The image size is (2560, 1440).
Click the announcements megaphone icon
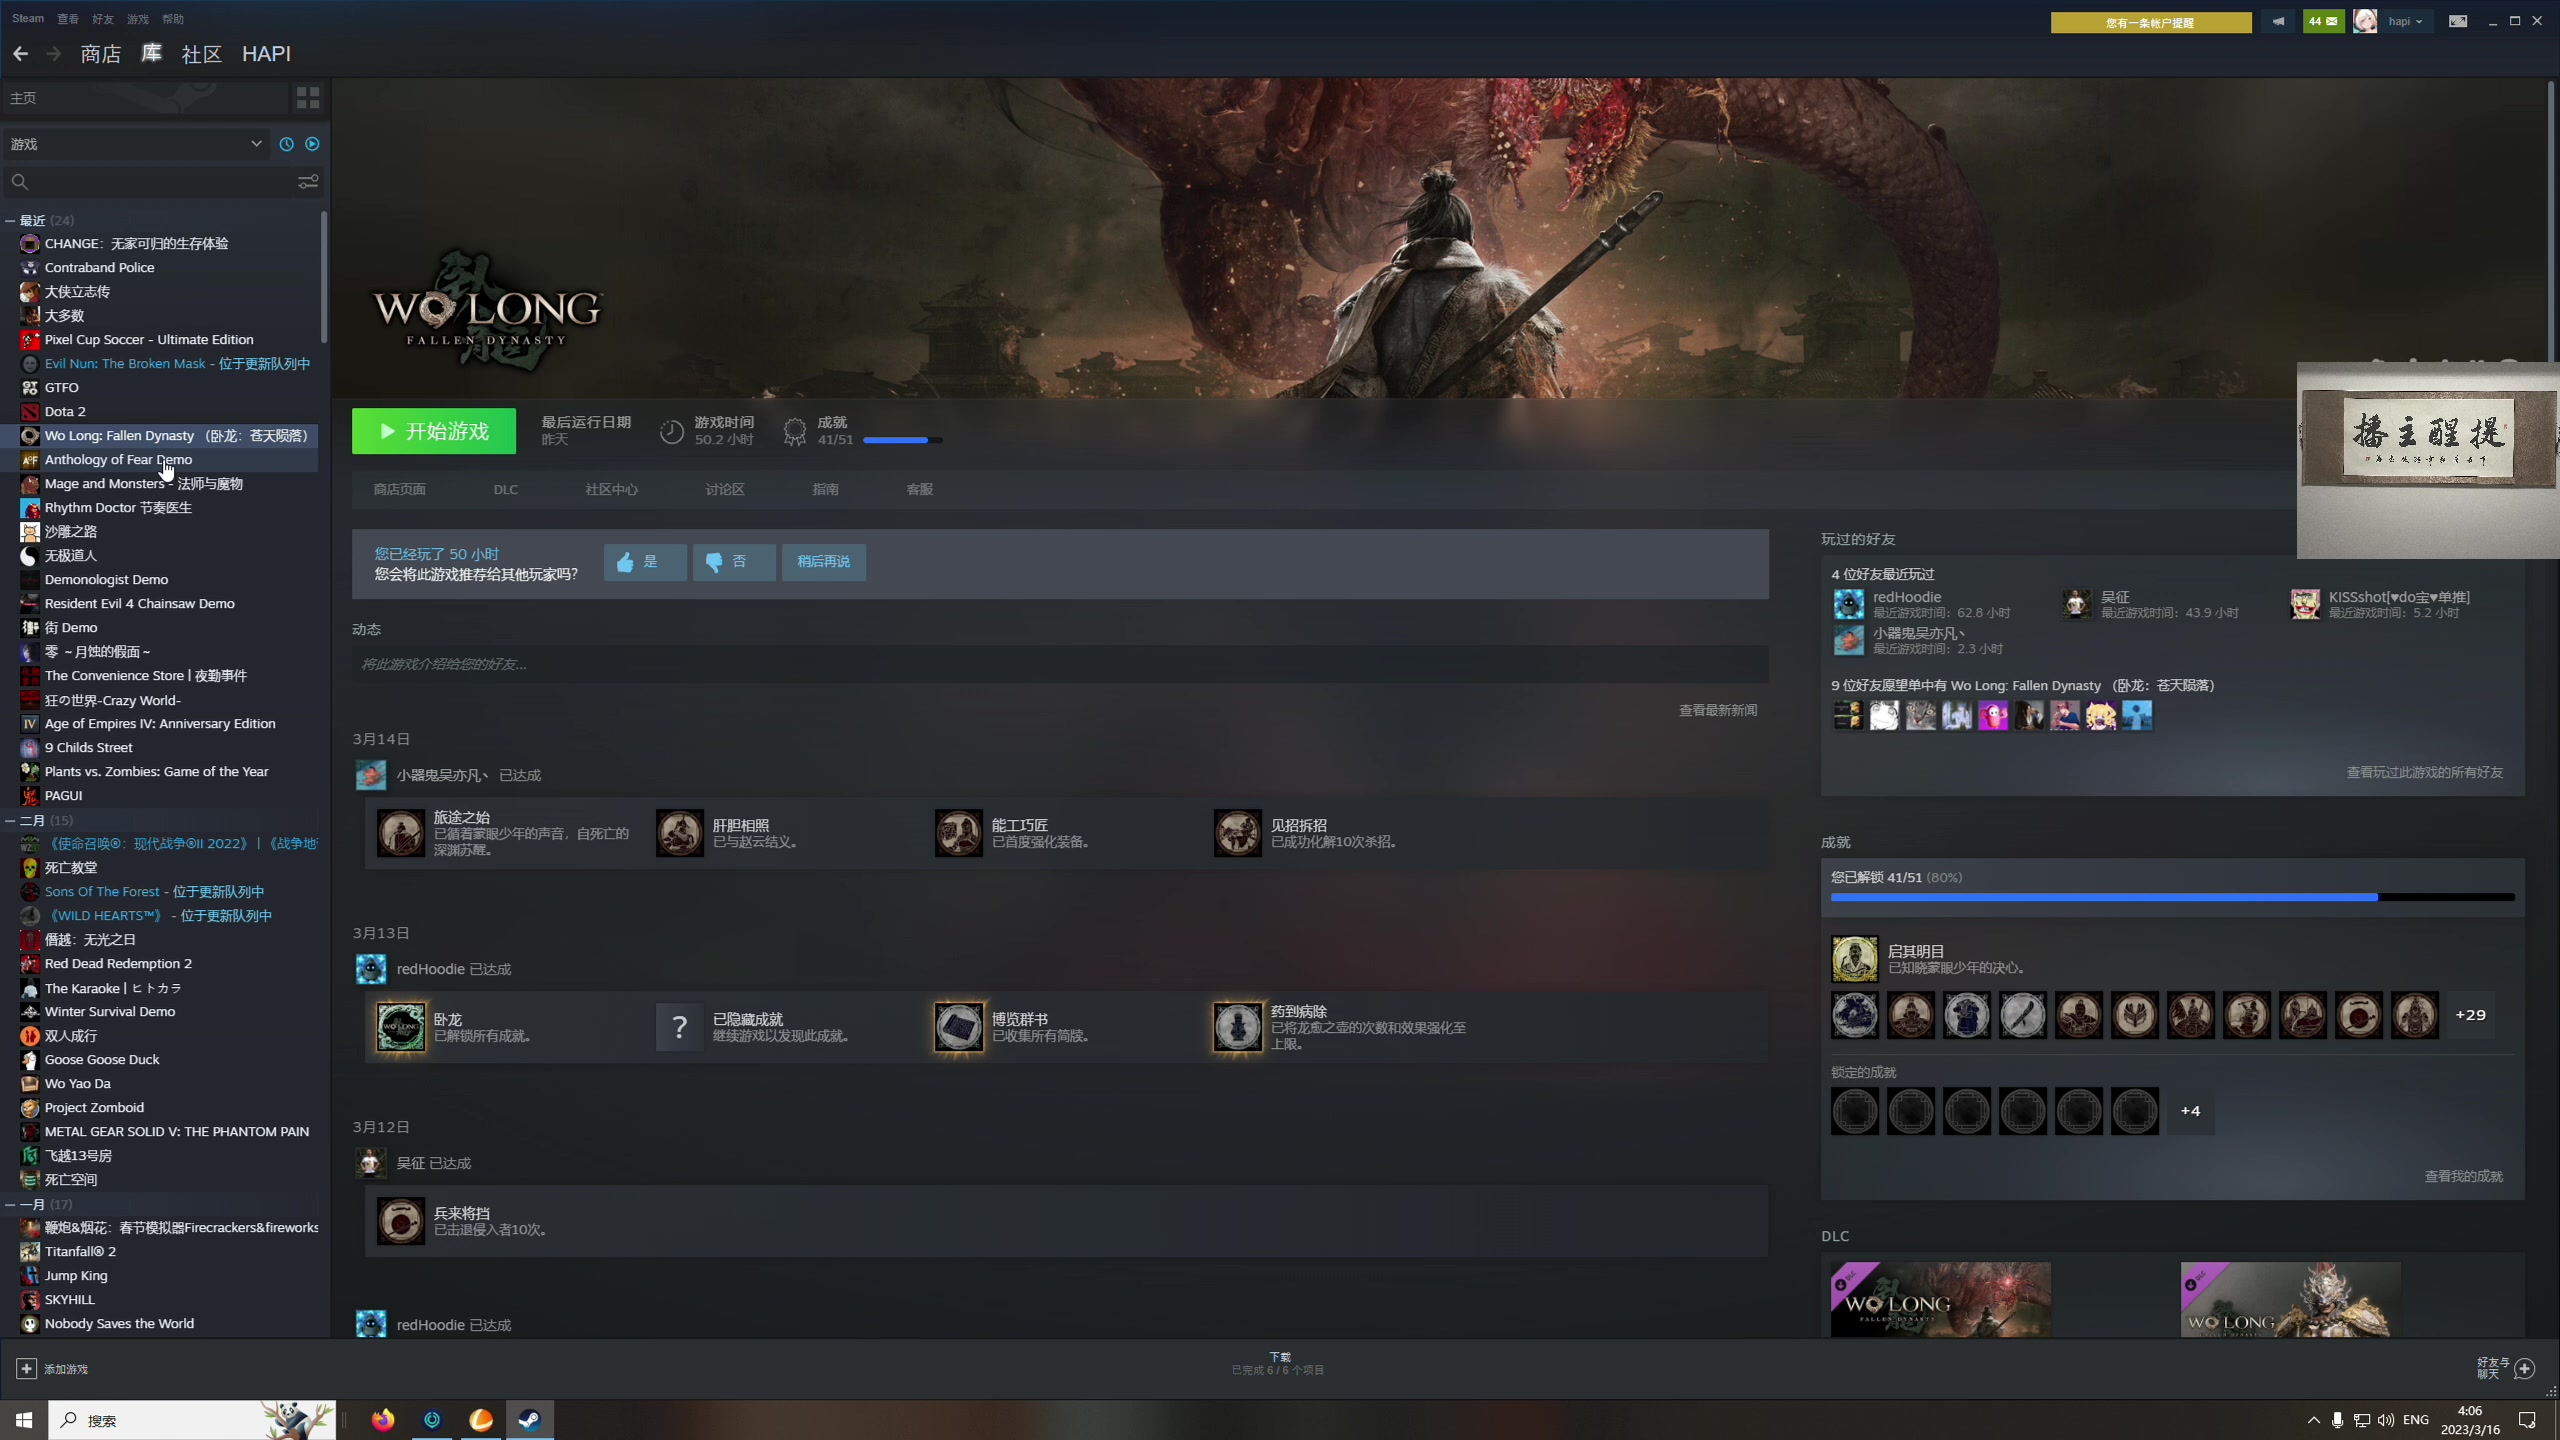[x=2278, y=21]
